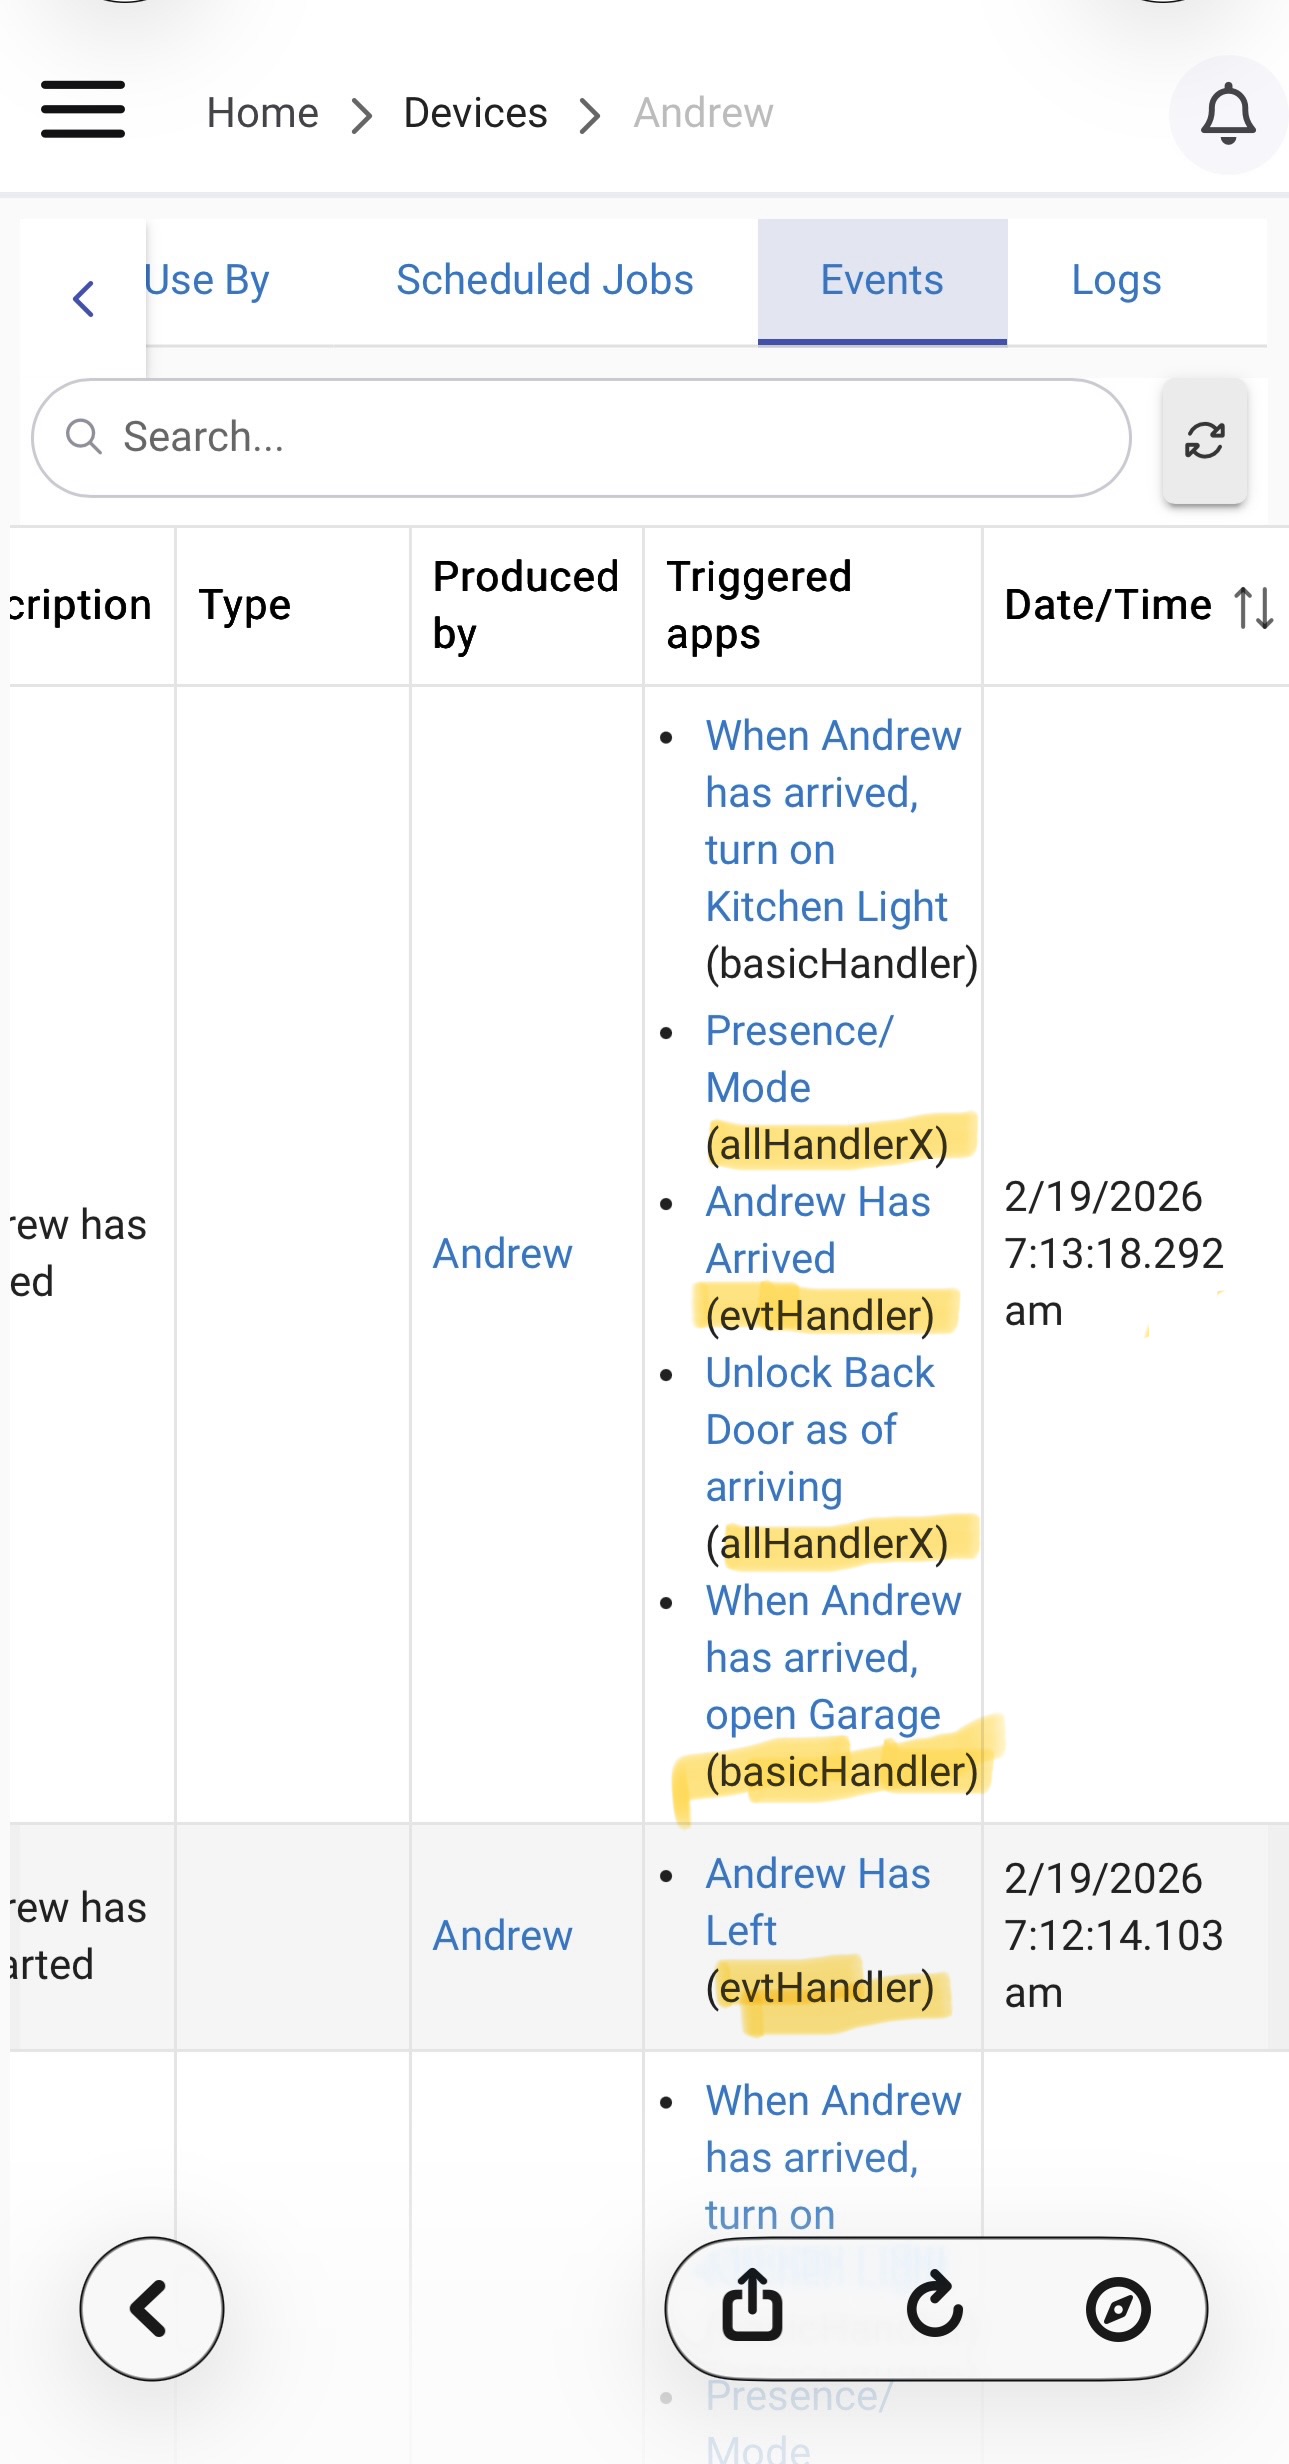Sort events by Date/Time arrows
This screenshot has width=1289, height=2464.
[x=1253, y=607]
